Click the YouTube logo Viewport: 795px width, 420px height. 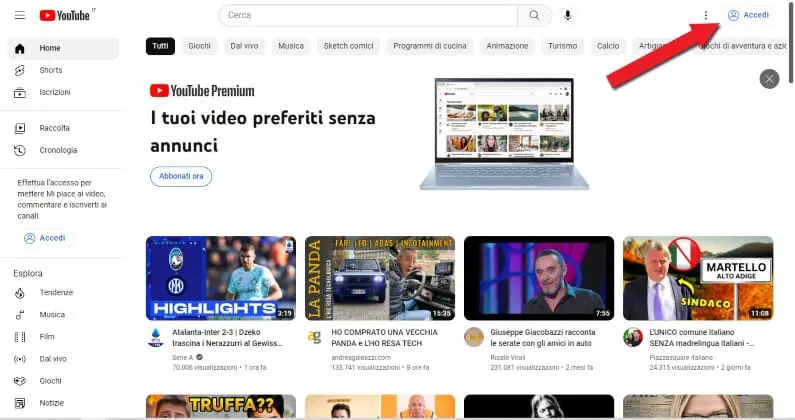(65, 15)
